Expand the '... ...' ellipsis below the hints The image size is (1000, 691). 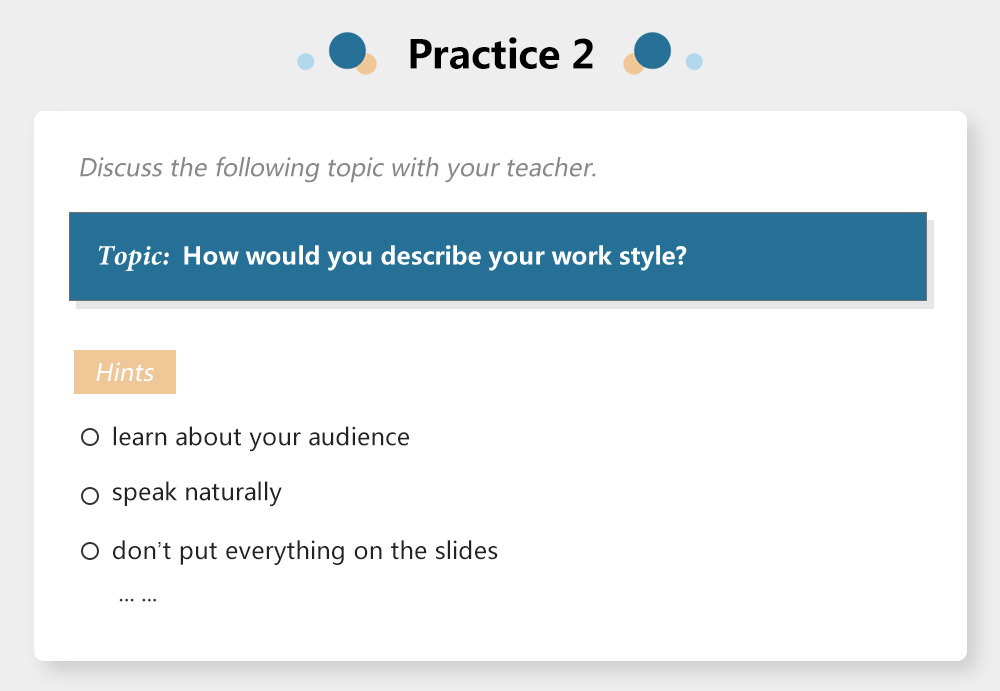137,598
